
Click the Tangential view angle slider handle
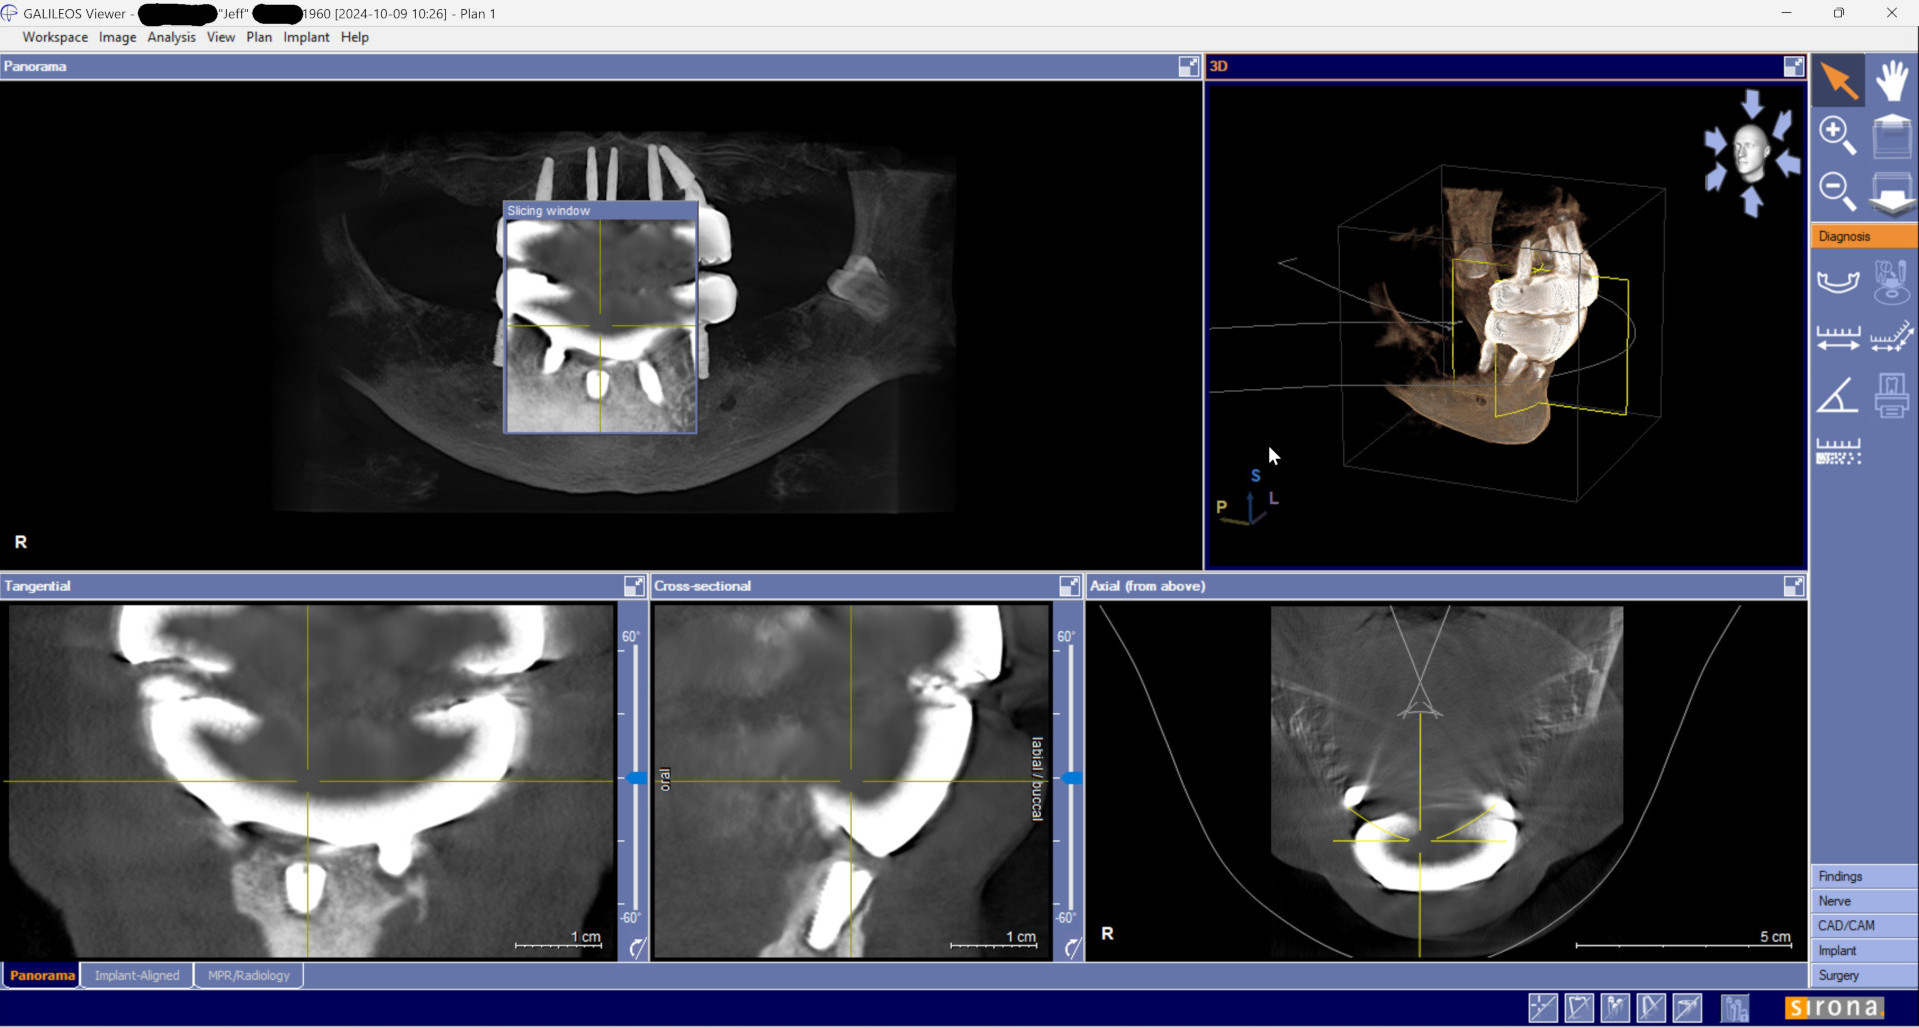coord(635,778)
